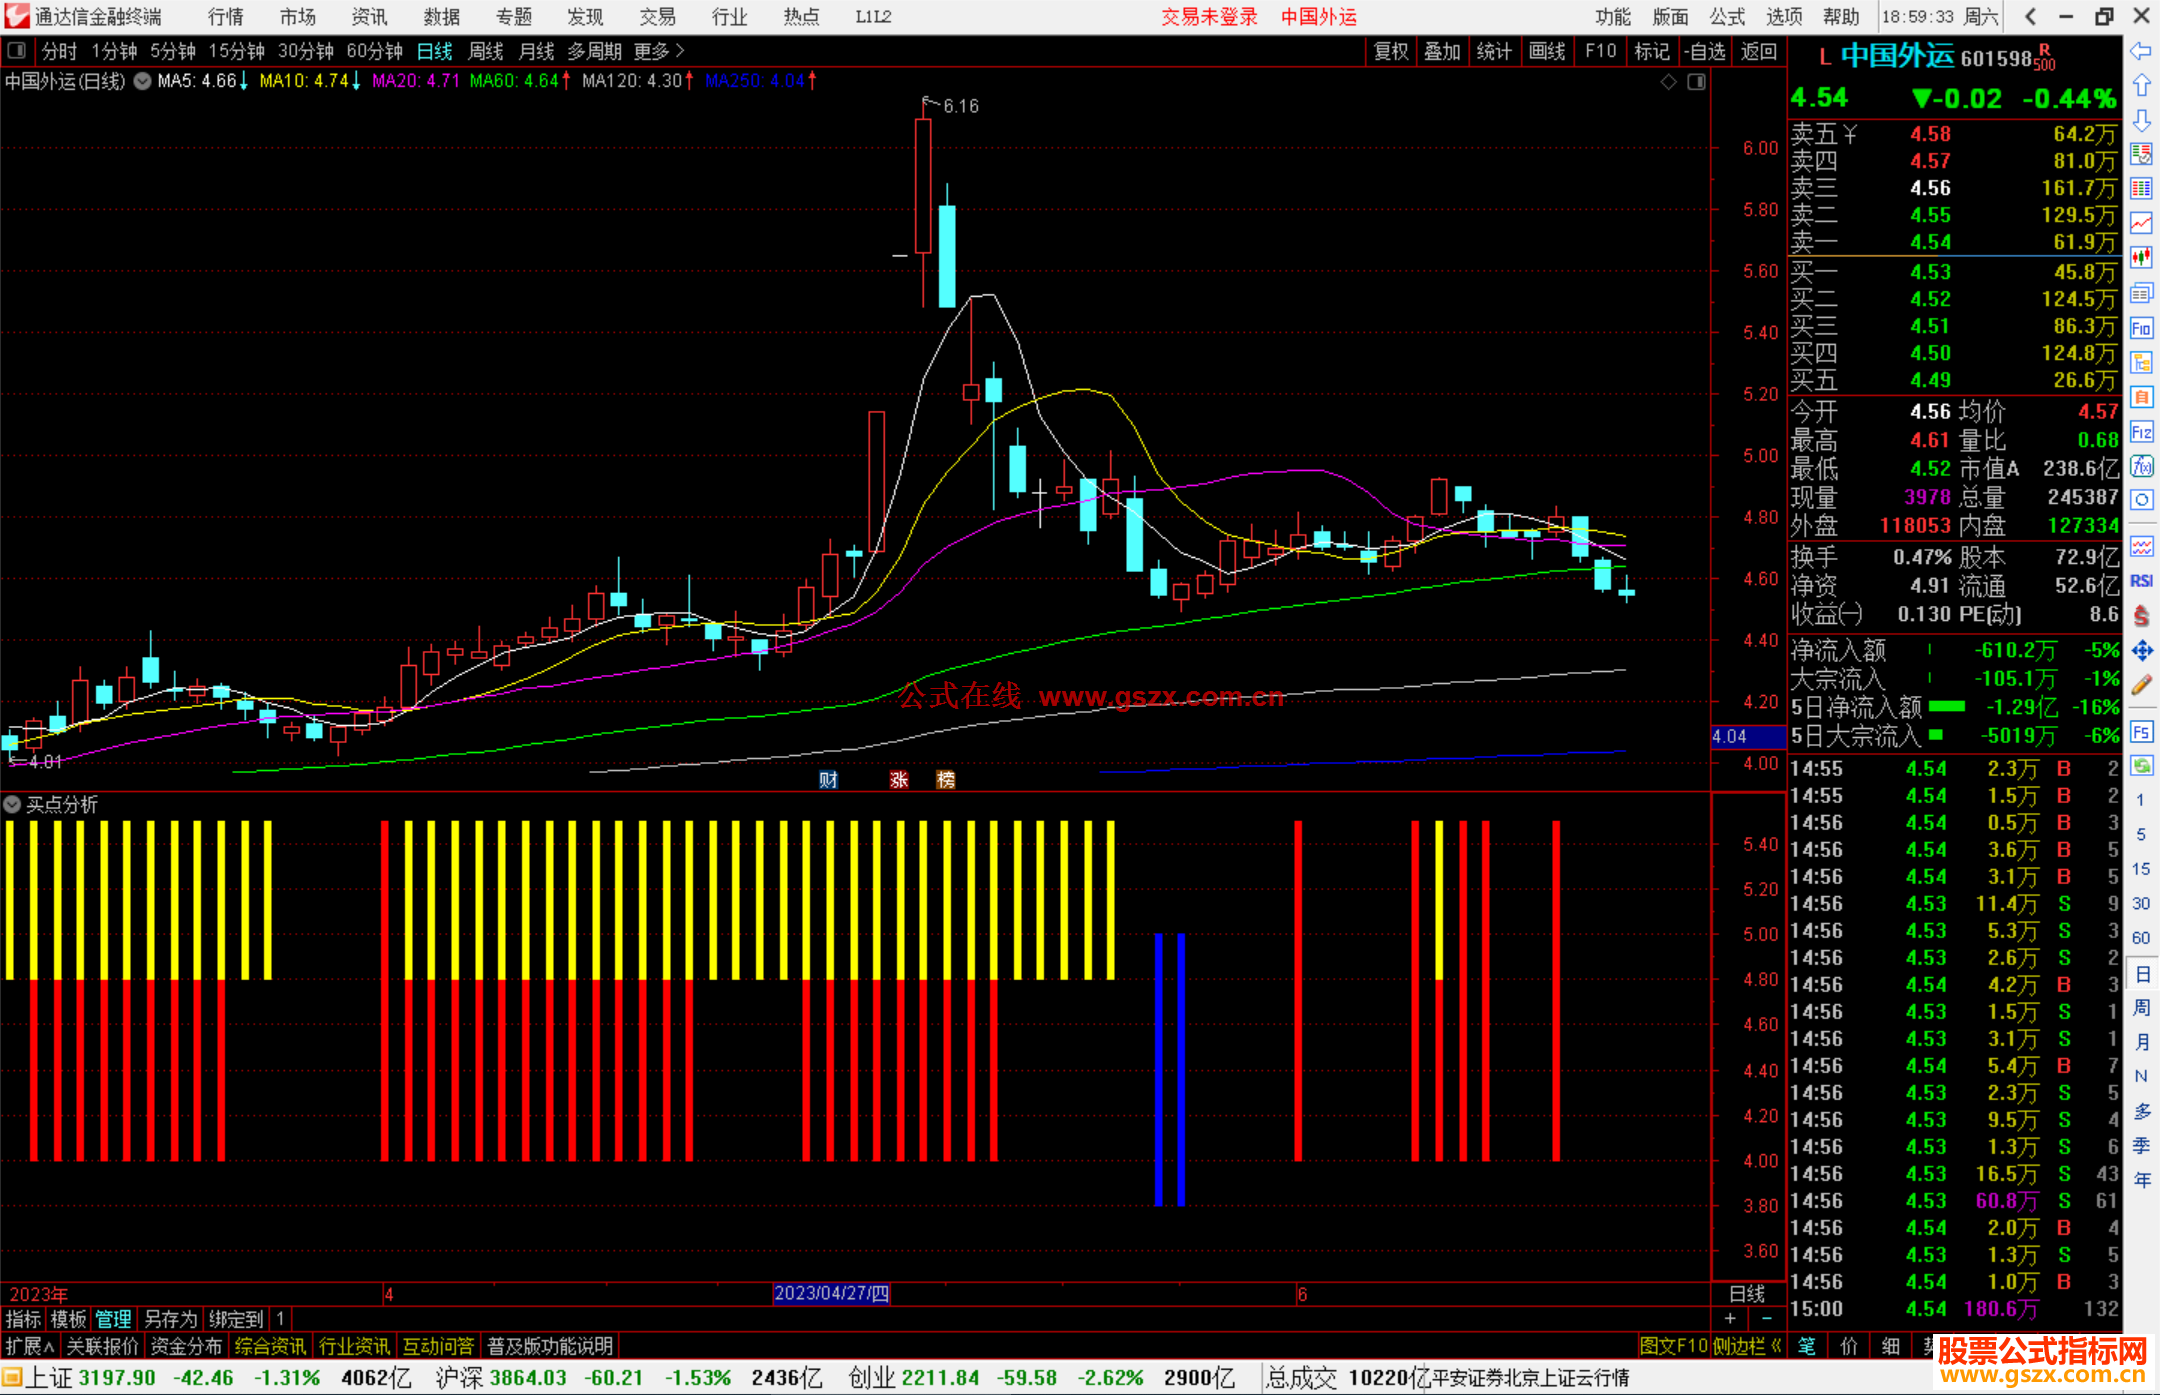The image size is (2160, 1395).
Task: Toggle the 买点分析 indicator circle button
Action: pyautogui.click(x=13, y=805)
